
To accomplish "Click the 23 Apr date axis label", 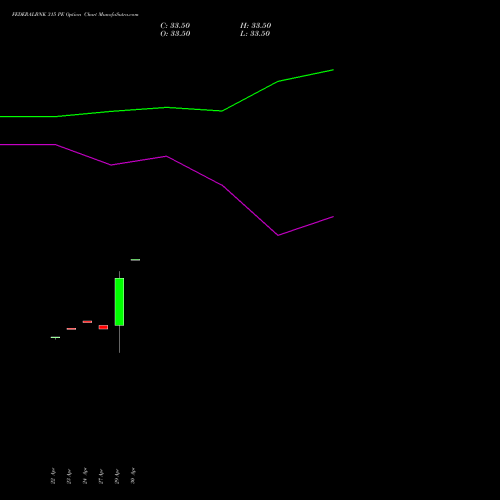I will pos(69,476).
